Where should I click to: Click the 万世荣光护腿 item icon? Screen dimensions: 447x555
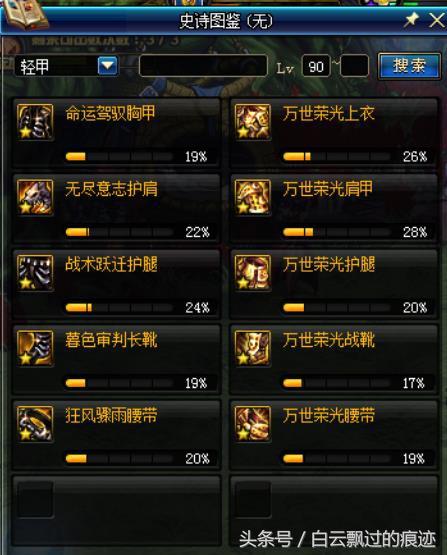pyautogui.click(x=253, y=273)
